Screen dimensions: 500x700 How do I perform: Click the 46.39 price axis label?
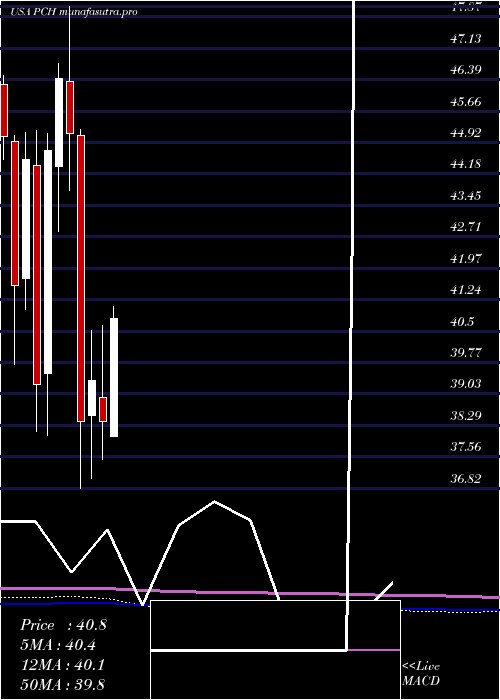tap(466, 70)
